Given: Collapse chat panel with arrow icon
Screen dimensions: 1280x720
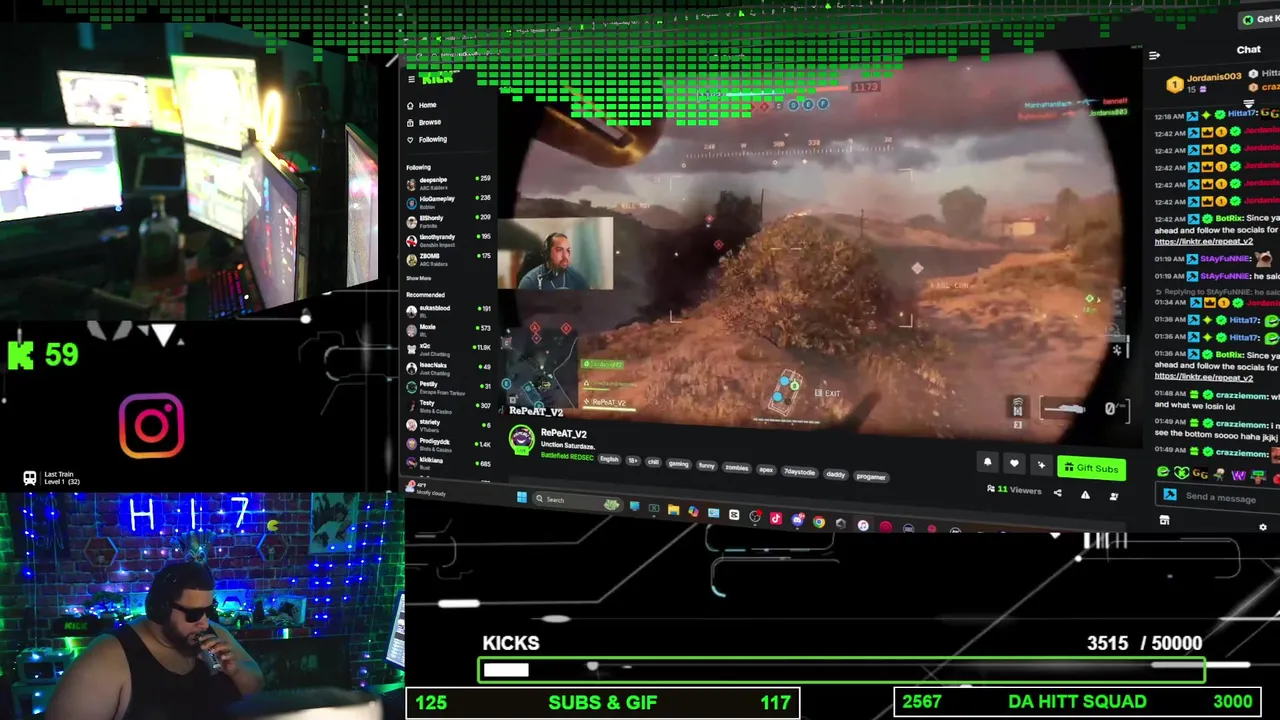Looking at the screenshot, I should point(1154,56).
